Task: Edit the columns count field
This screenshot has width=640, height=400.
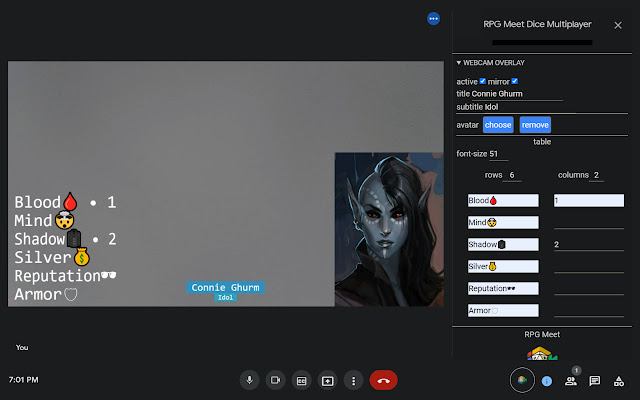Action: pos(596,175)
